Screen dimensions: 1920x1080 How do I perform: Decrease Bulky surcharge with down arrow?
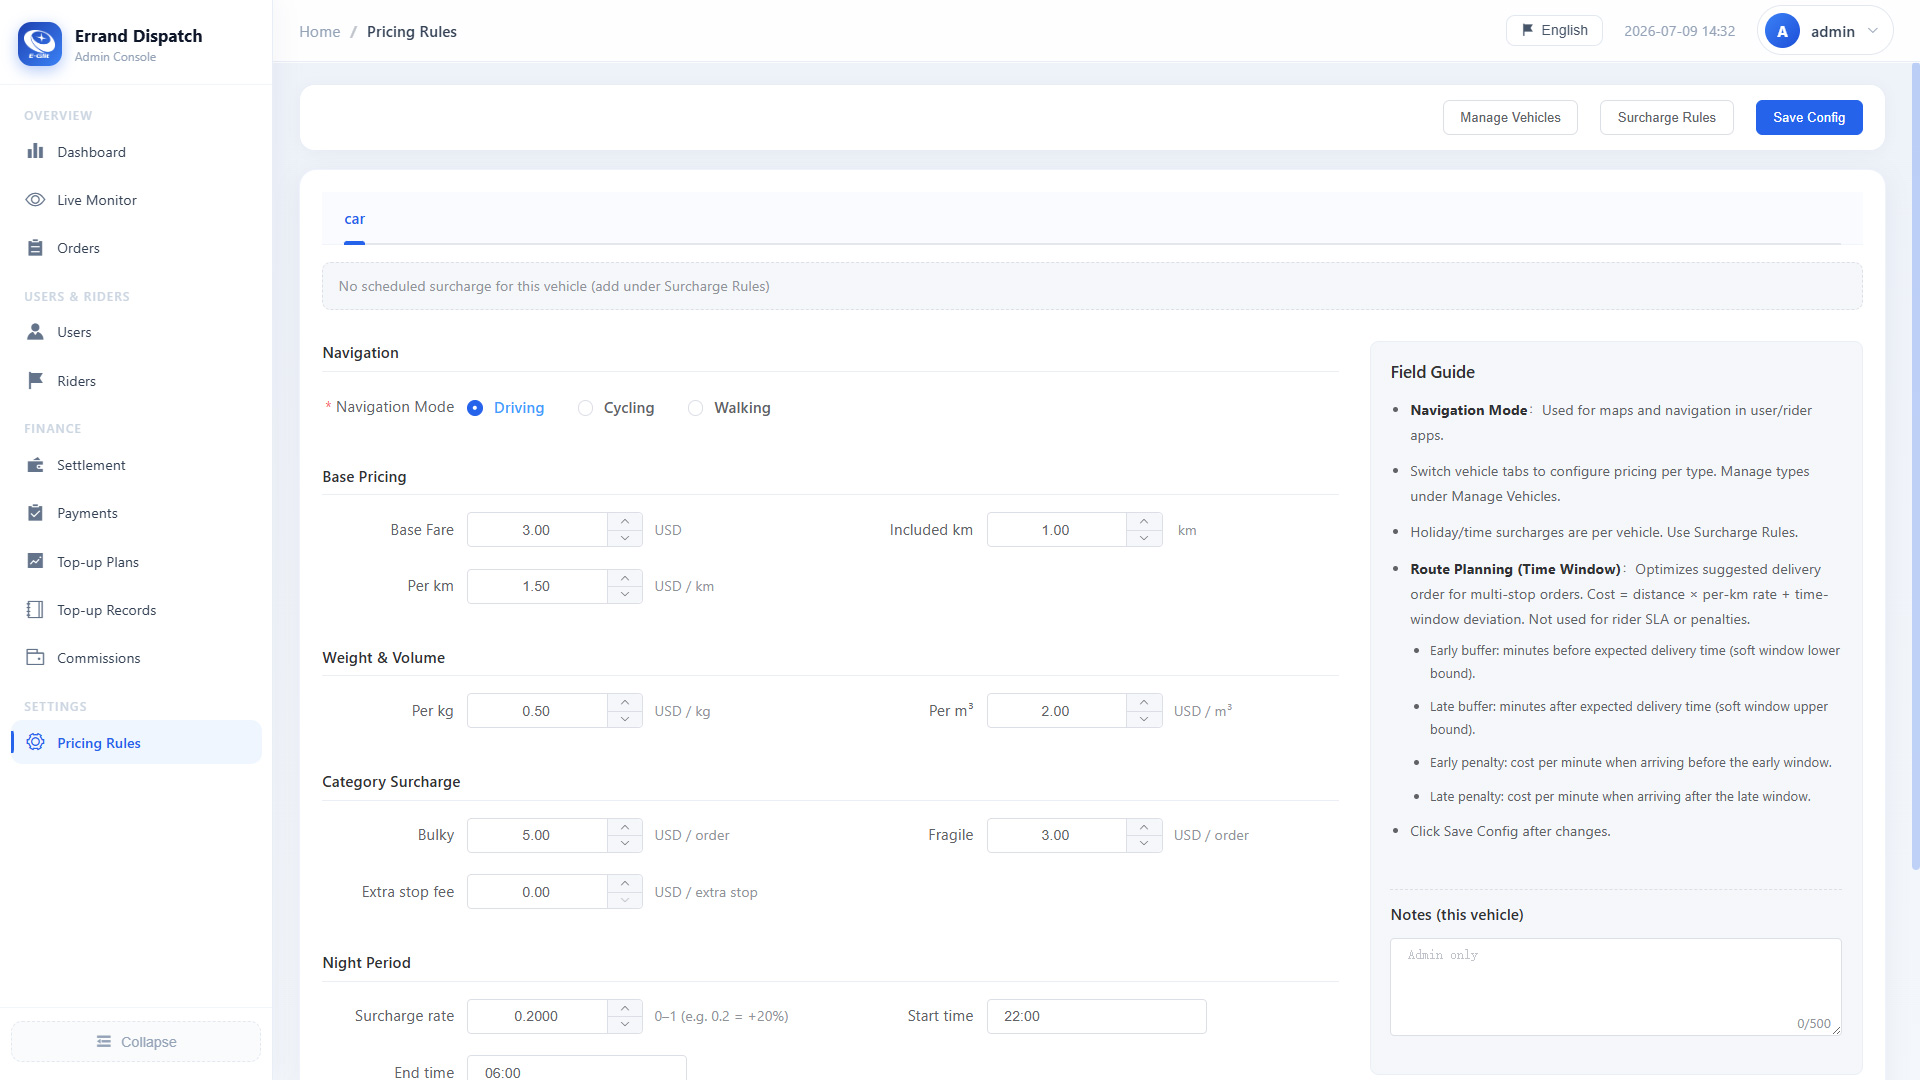[x=625, y=843]
